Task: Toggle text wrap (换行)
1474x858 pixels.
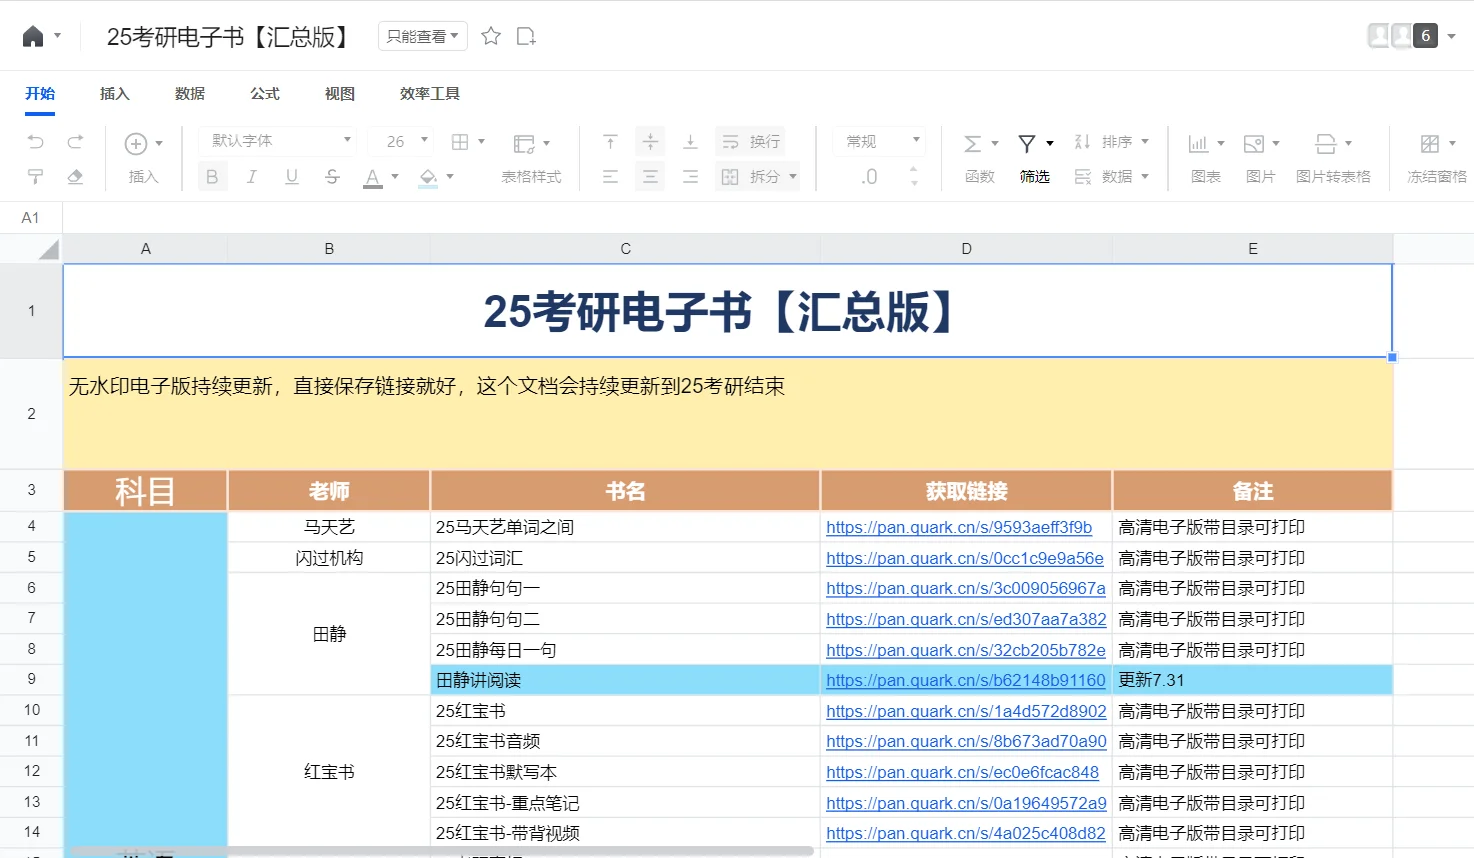Action: pos(751,142)
